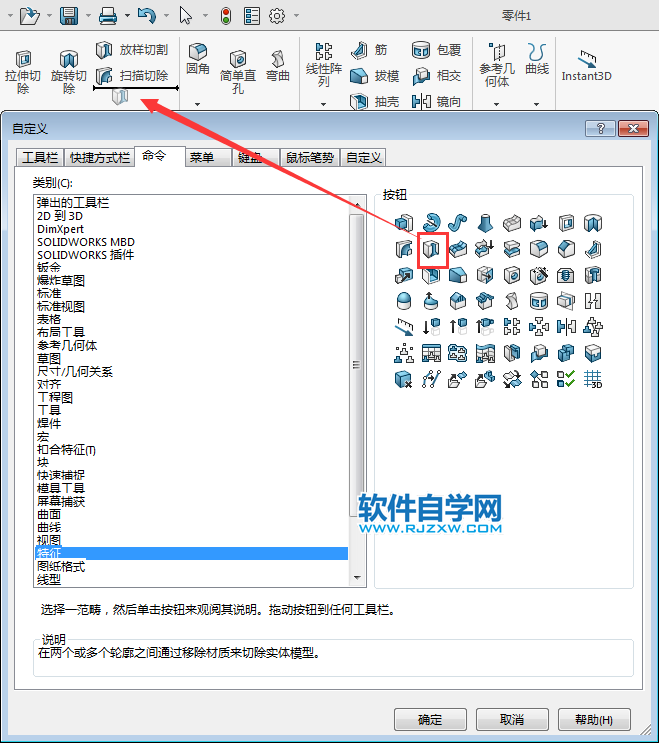This screenshot has width=659, height=743.
Task: Pick the Fill Pattern button icon
Action: [x=458, y=353]
